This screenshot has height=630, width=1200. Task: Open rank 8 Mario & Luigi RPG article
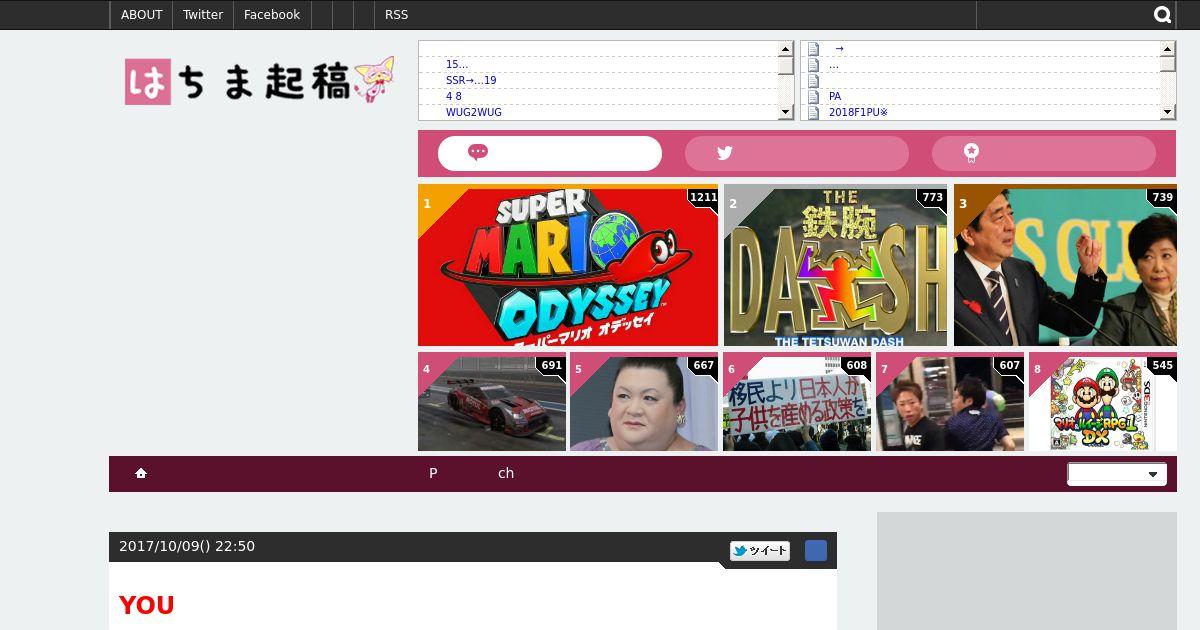click(x=1103, y=401)
